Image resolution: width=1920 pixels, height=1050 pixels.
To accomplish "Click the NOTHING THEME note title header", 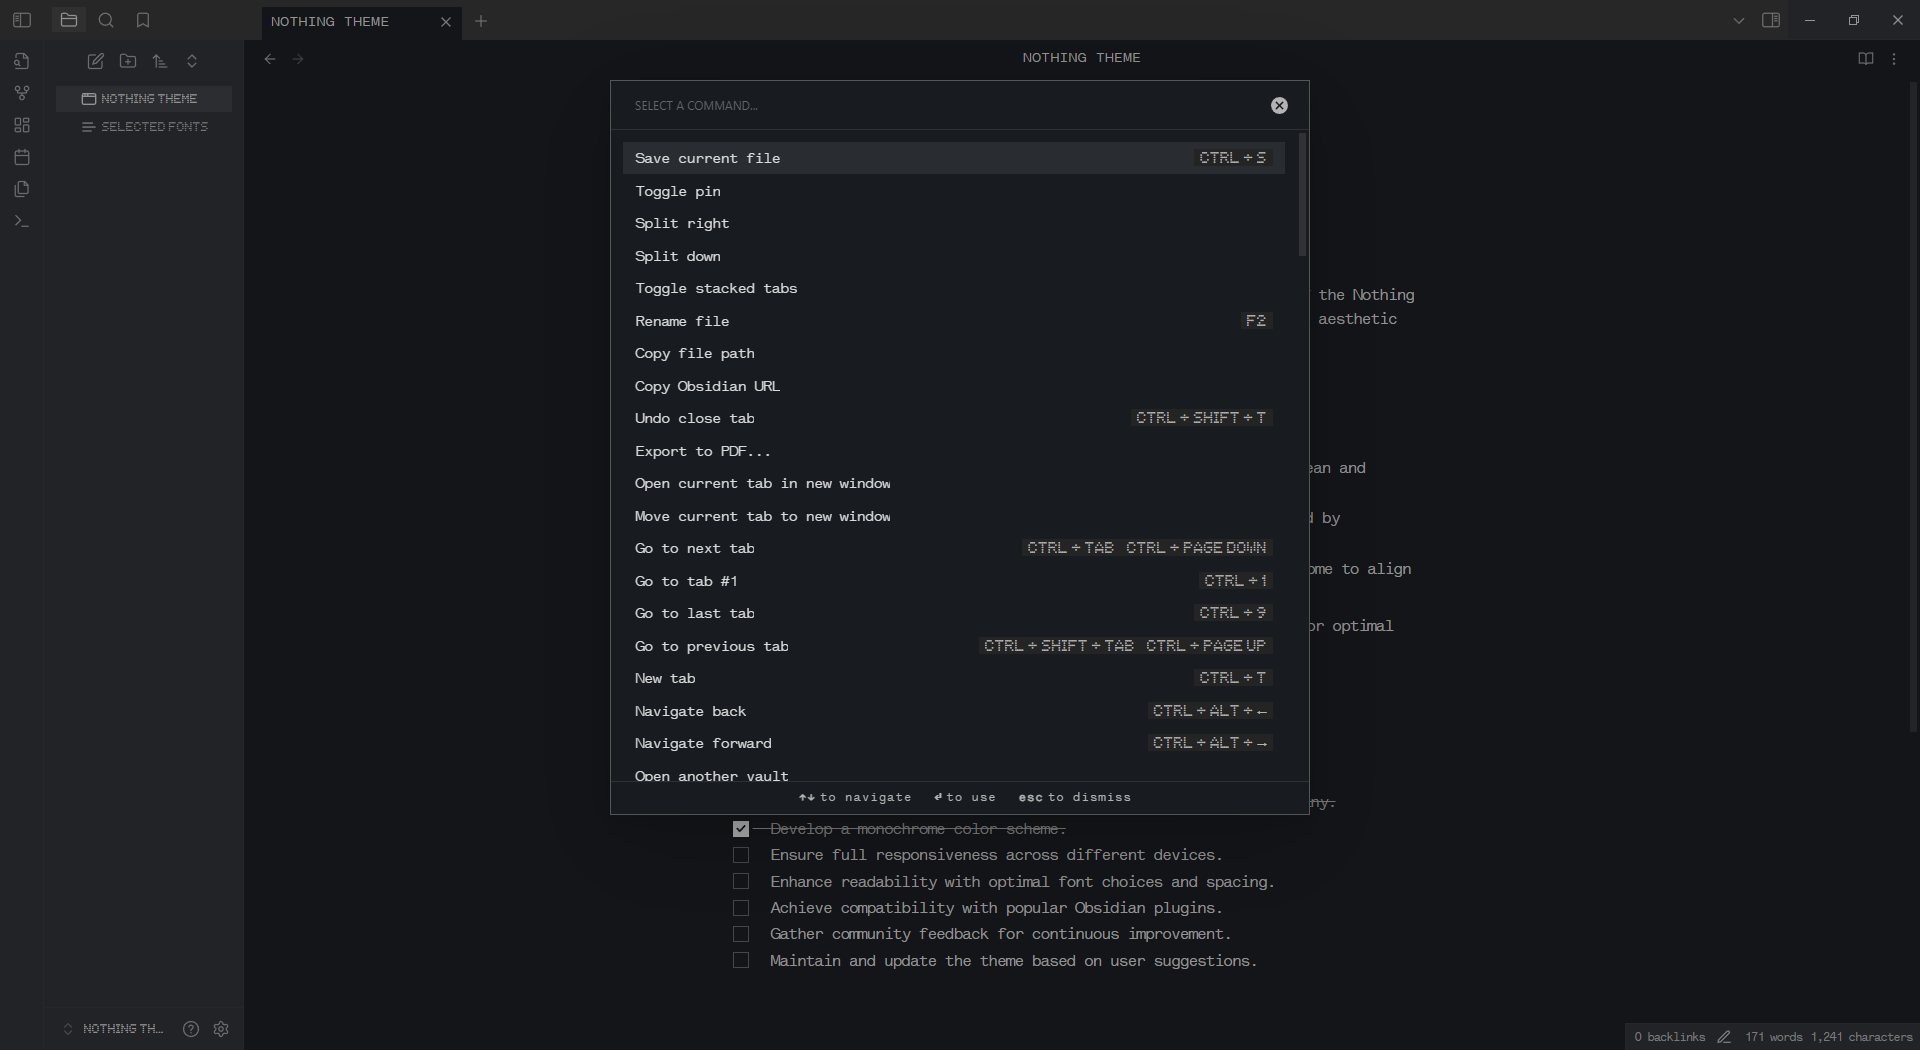I will click(1081, 58).
